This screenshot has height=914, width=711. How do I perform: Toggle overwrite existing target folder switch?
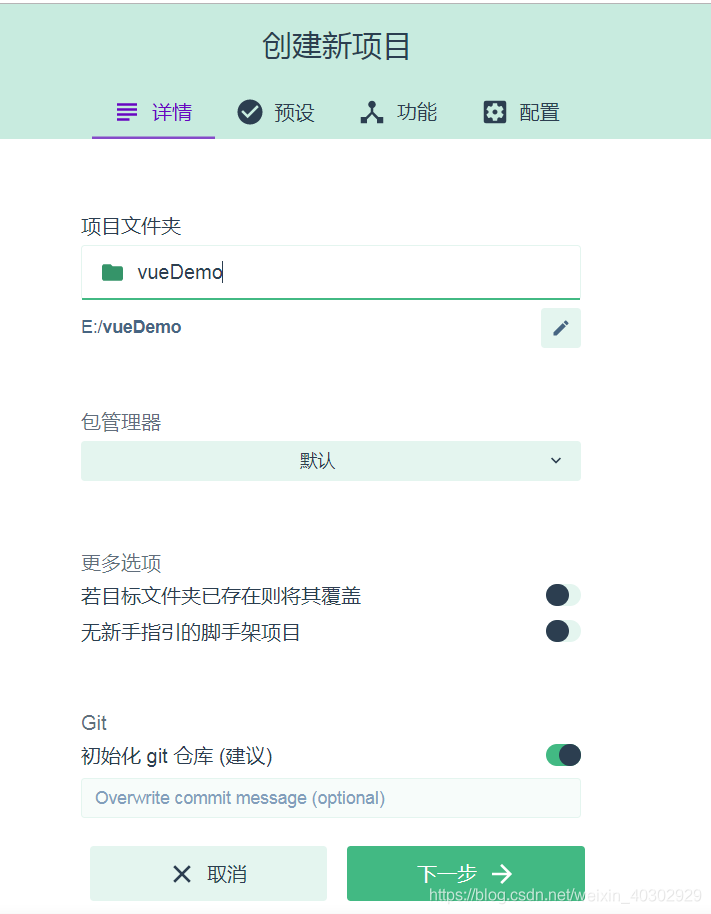(x=563, y=595)
